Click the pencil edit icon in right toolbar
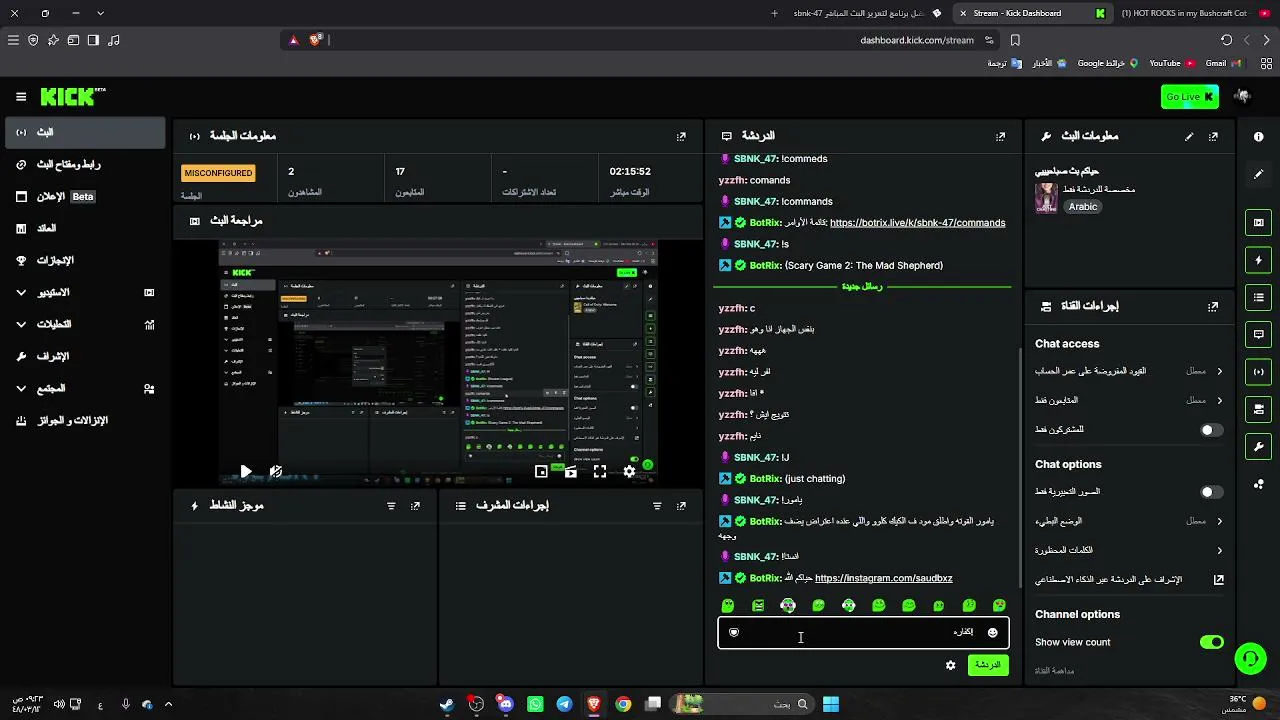Screen dimensions: 1280x720 [x=1258, y=174]
